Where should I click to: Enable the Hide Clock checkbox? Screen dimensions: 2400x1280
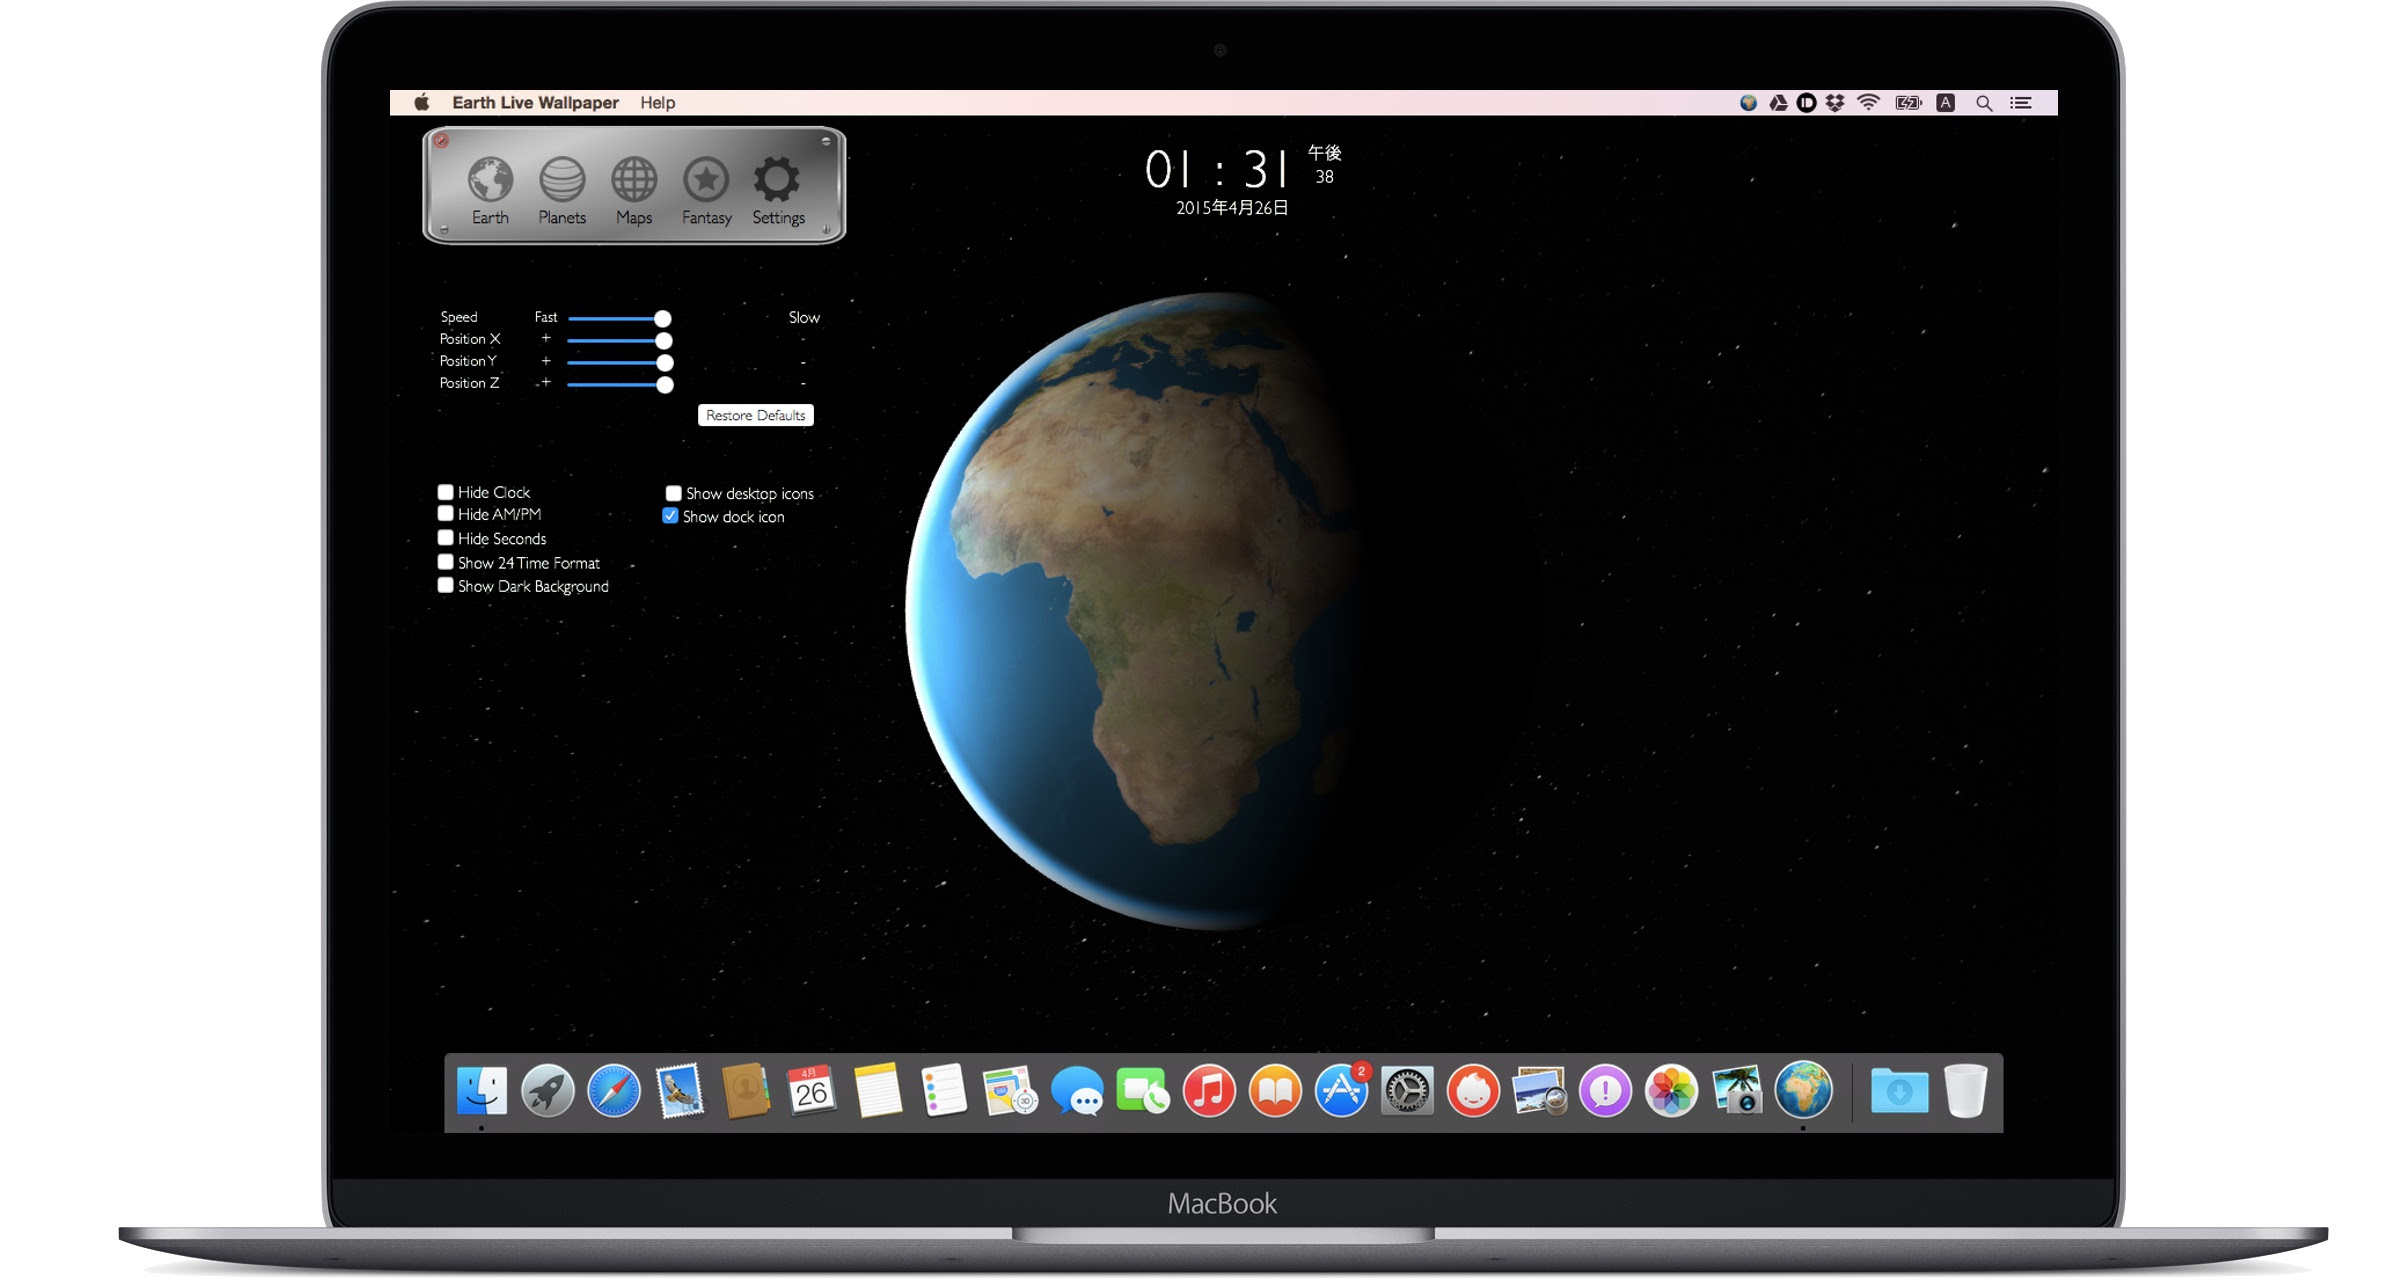pos(445,491)
